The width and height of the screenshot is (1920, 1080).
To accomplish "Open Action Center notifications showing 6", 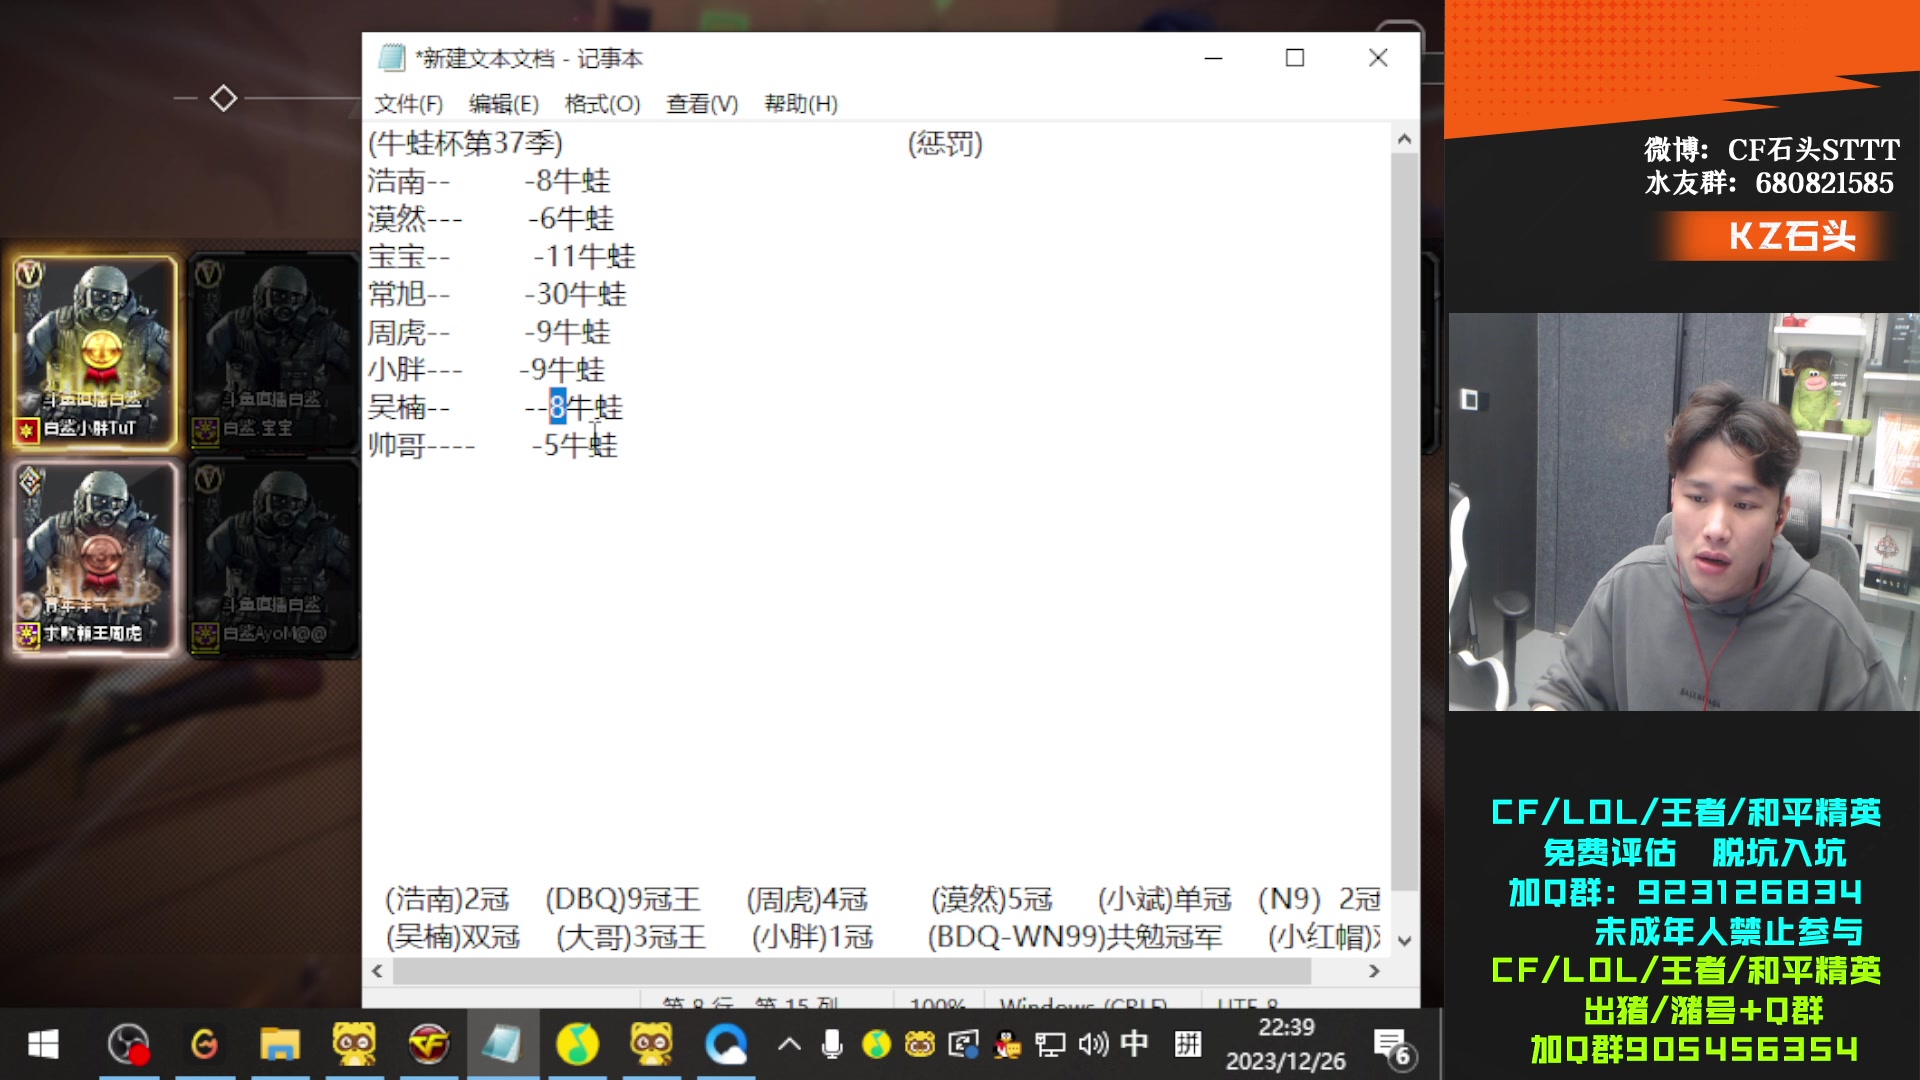I will [1391, 1045].
